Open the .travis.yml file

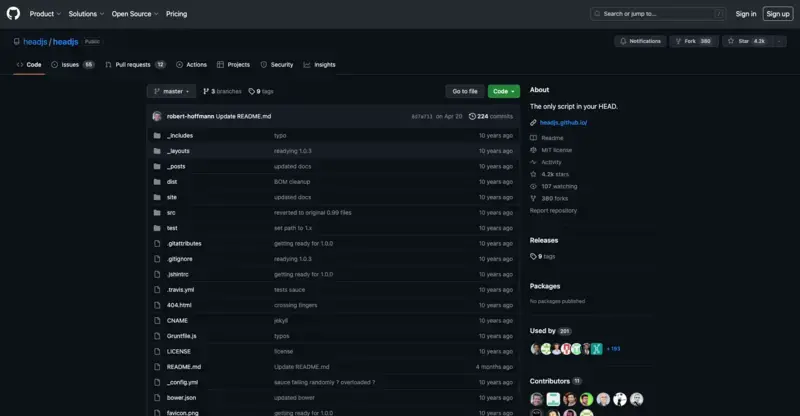(180, 290)
